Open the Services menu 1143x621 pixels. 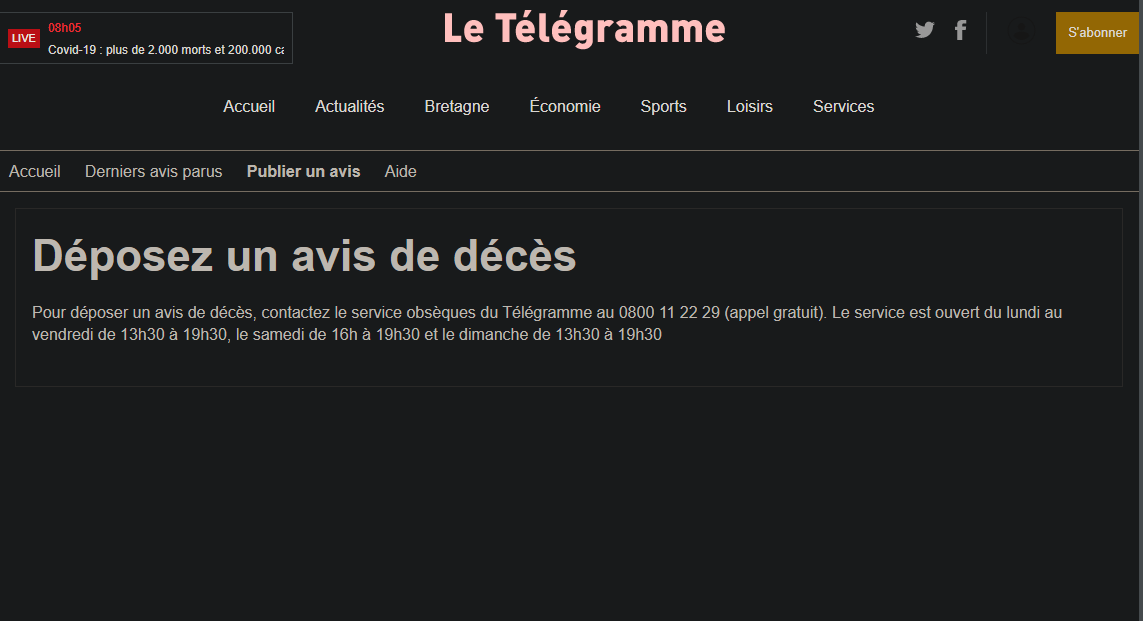pos(843,106)
